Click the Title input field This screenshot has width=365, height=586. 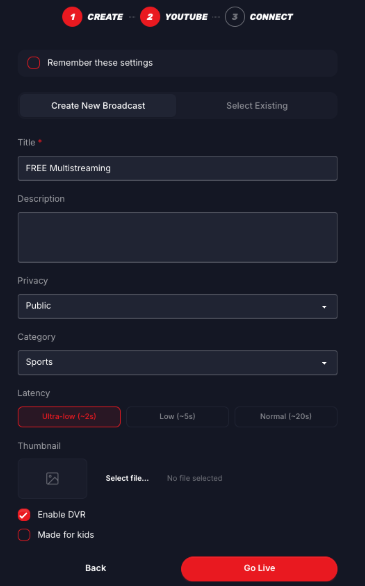click(x=177, y=168)
